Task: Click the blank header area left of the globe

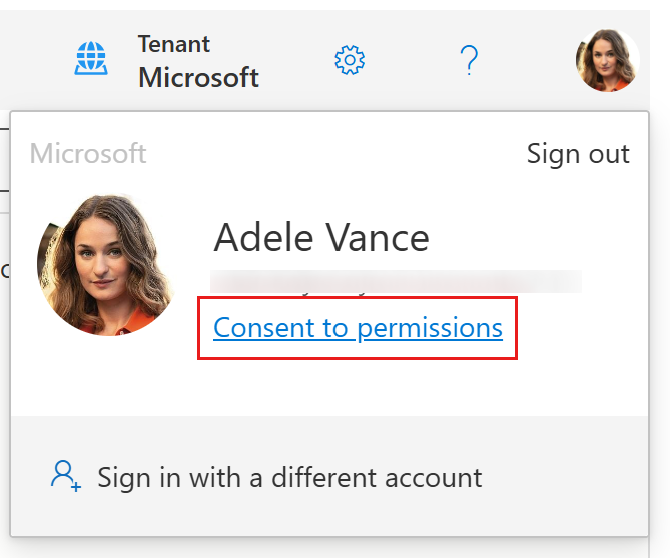Action: [x=36, y=60]
